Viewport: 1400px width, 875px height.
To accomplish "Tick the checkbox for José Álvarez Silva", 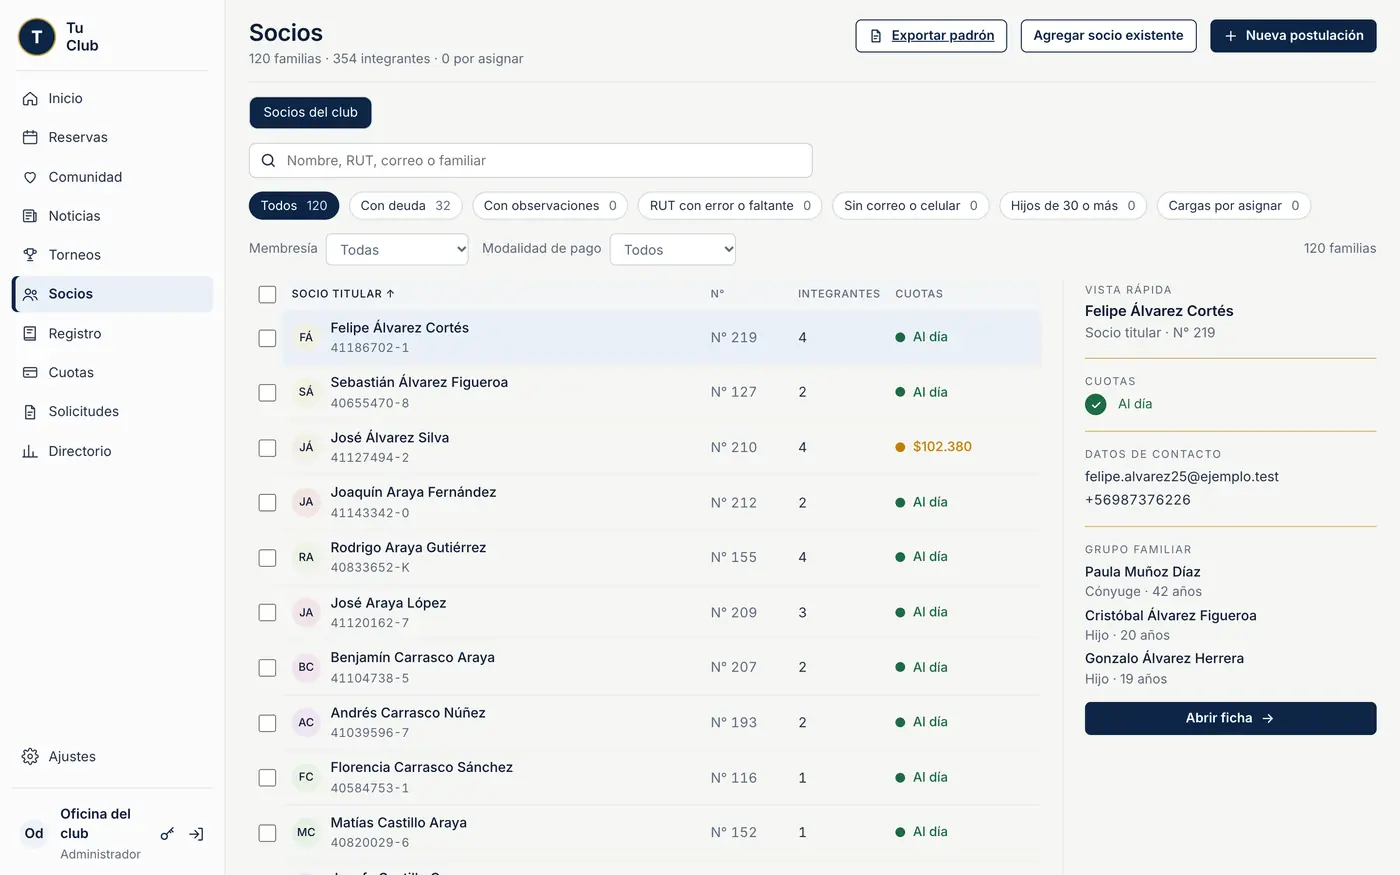I will 267,447.
